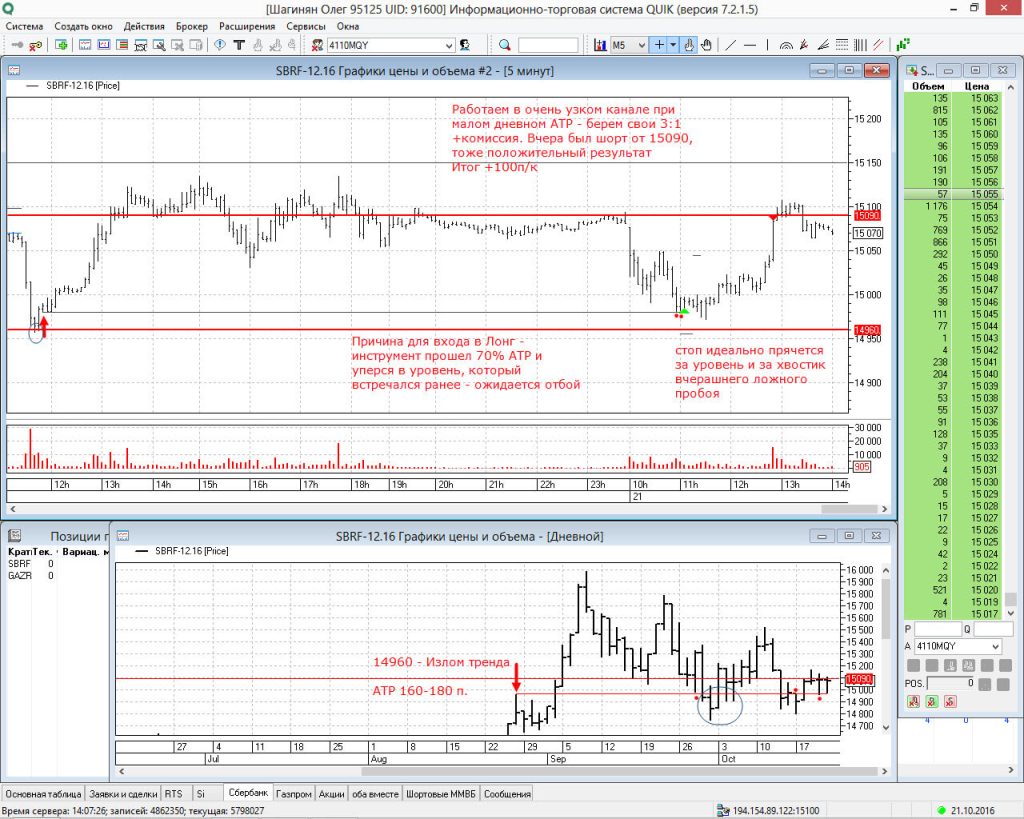
Task: Select the GAZR row in positions table
Action: point(31,575)
